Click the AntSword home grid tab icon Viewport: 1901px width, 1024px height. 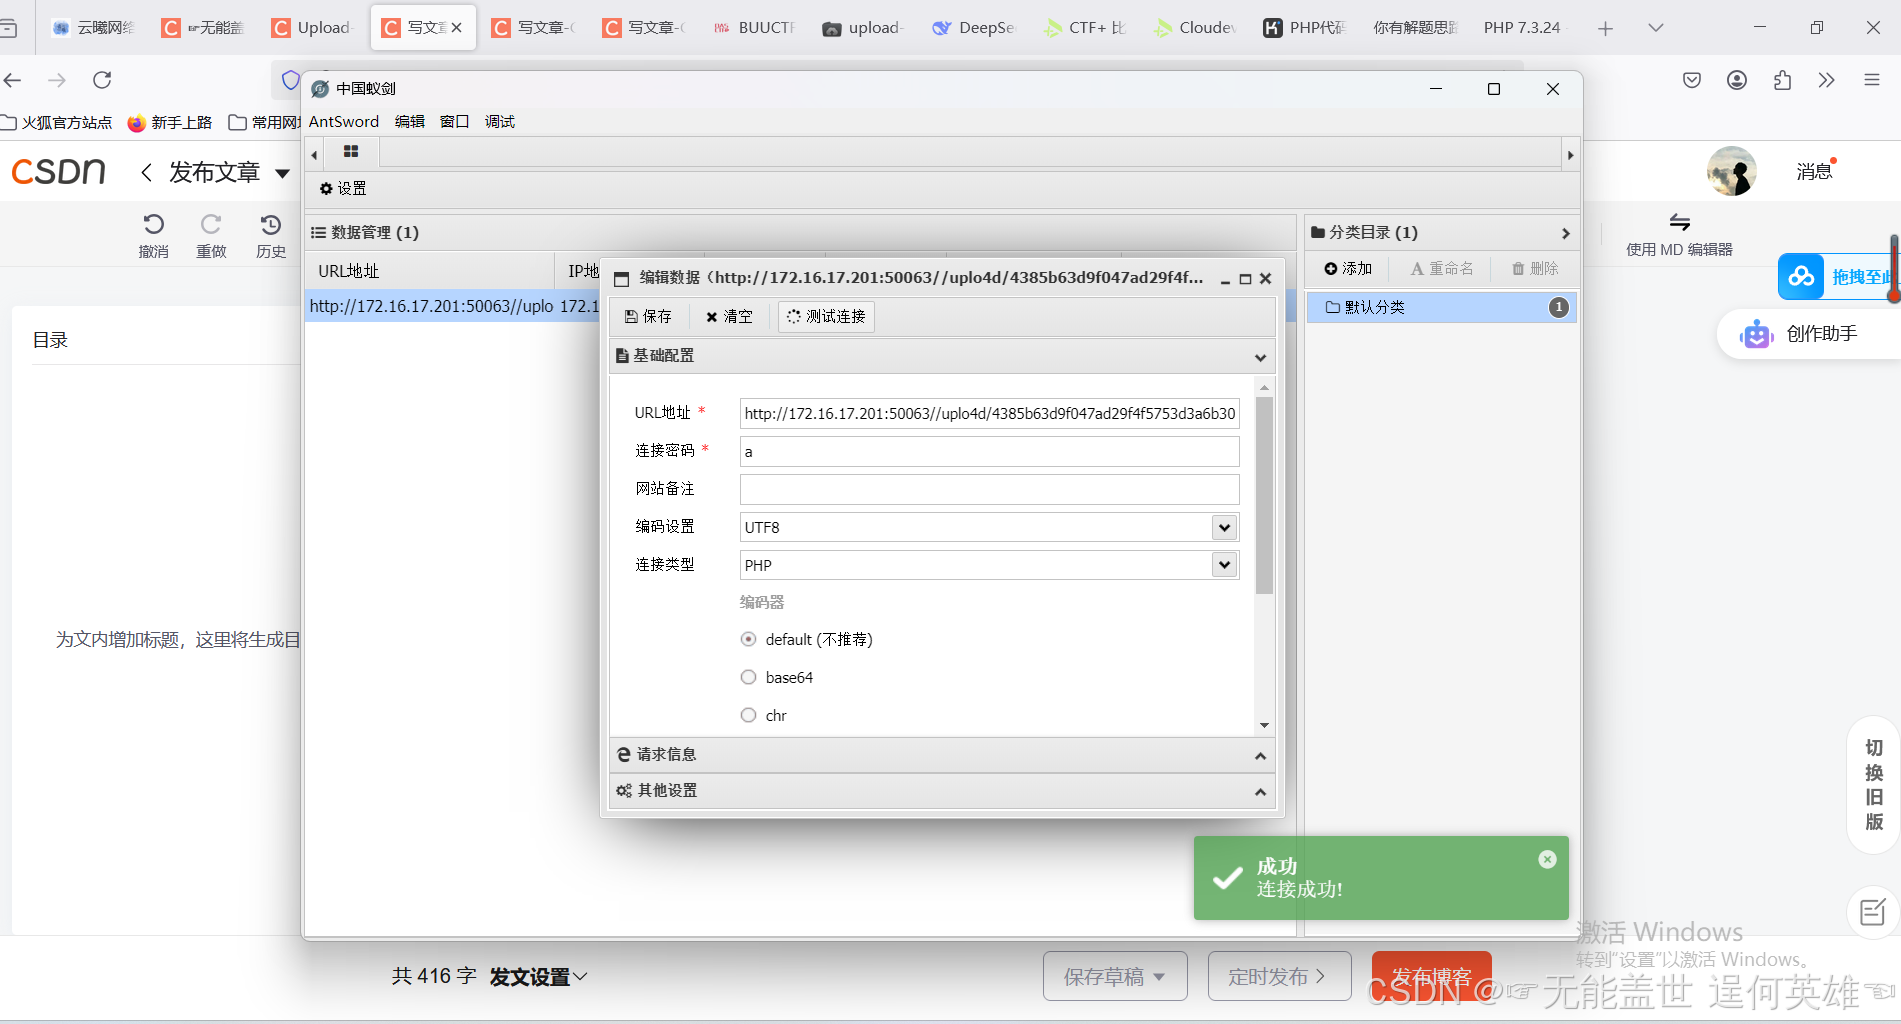pos(351,152)
